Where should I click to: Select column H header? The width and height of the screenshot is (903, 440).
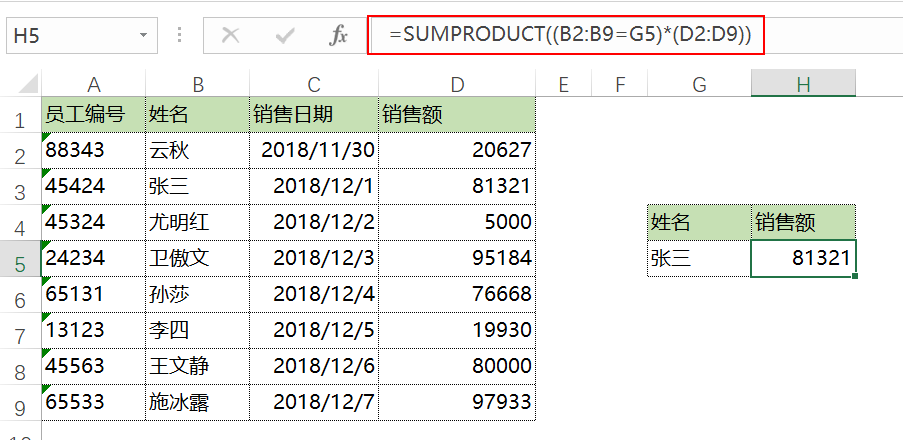coord(803,85)
